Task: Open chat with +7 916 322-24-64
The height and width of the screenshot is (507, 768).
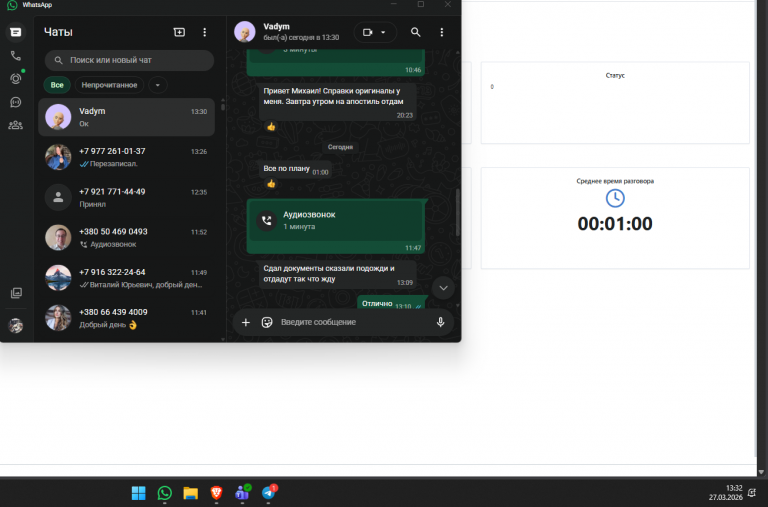Action: (x=126, y=278)
